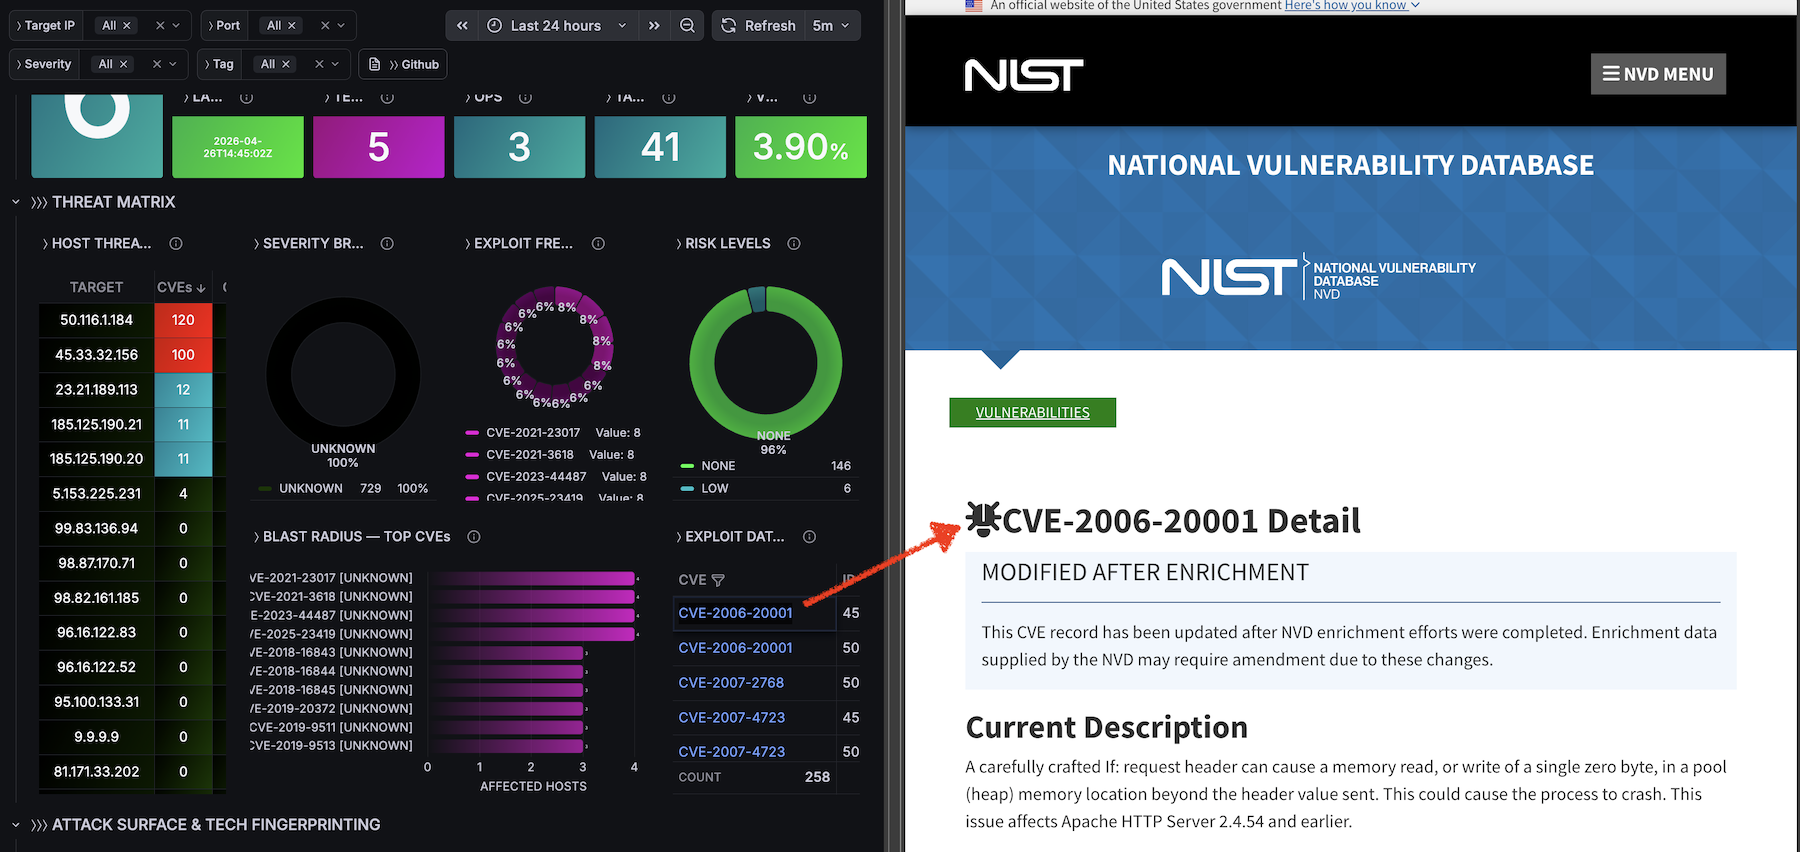
Task: Select the magenta stat tile showing 5
Action: tap(379, 147)
